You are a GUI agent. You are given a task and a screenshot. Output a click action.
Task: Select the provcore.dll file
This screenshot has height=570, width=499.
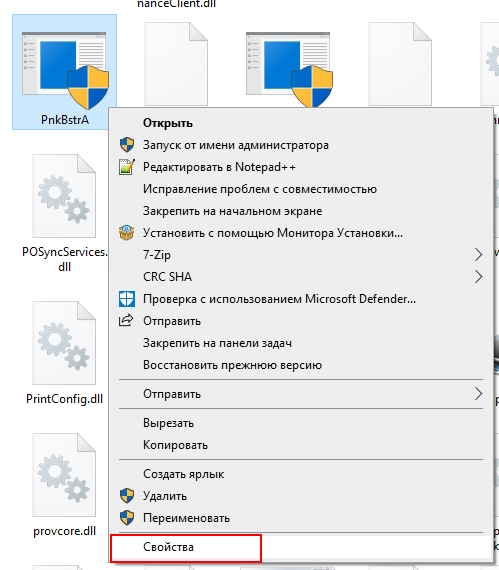64,485
